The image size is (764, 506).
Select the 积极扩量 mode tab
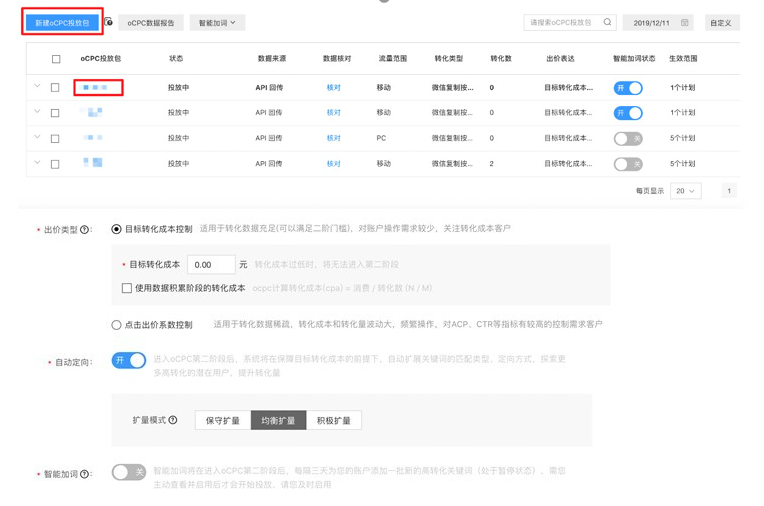333,421
